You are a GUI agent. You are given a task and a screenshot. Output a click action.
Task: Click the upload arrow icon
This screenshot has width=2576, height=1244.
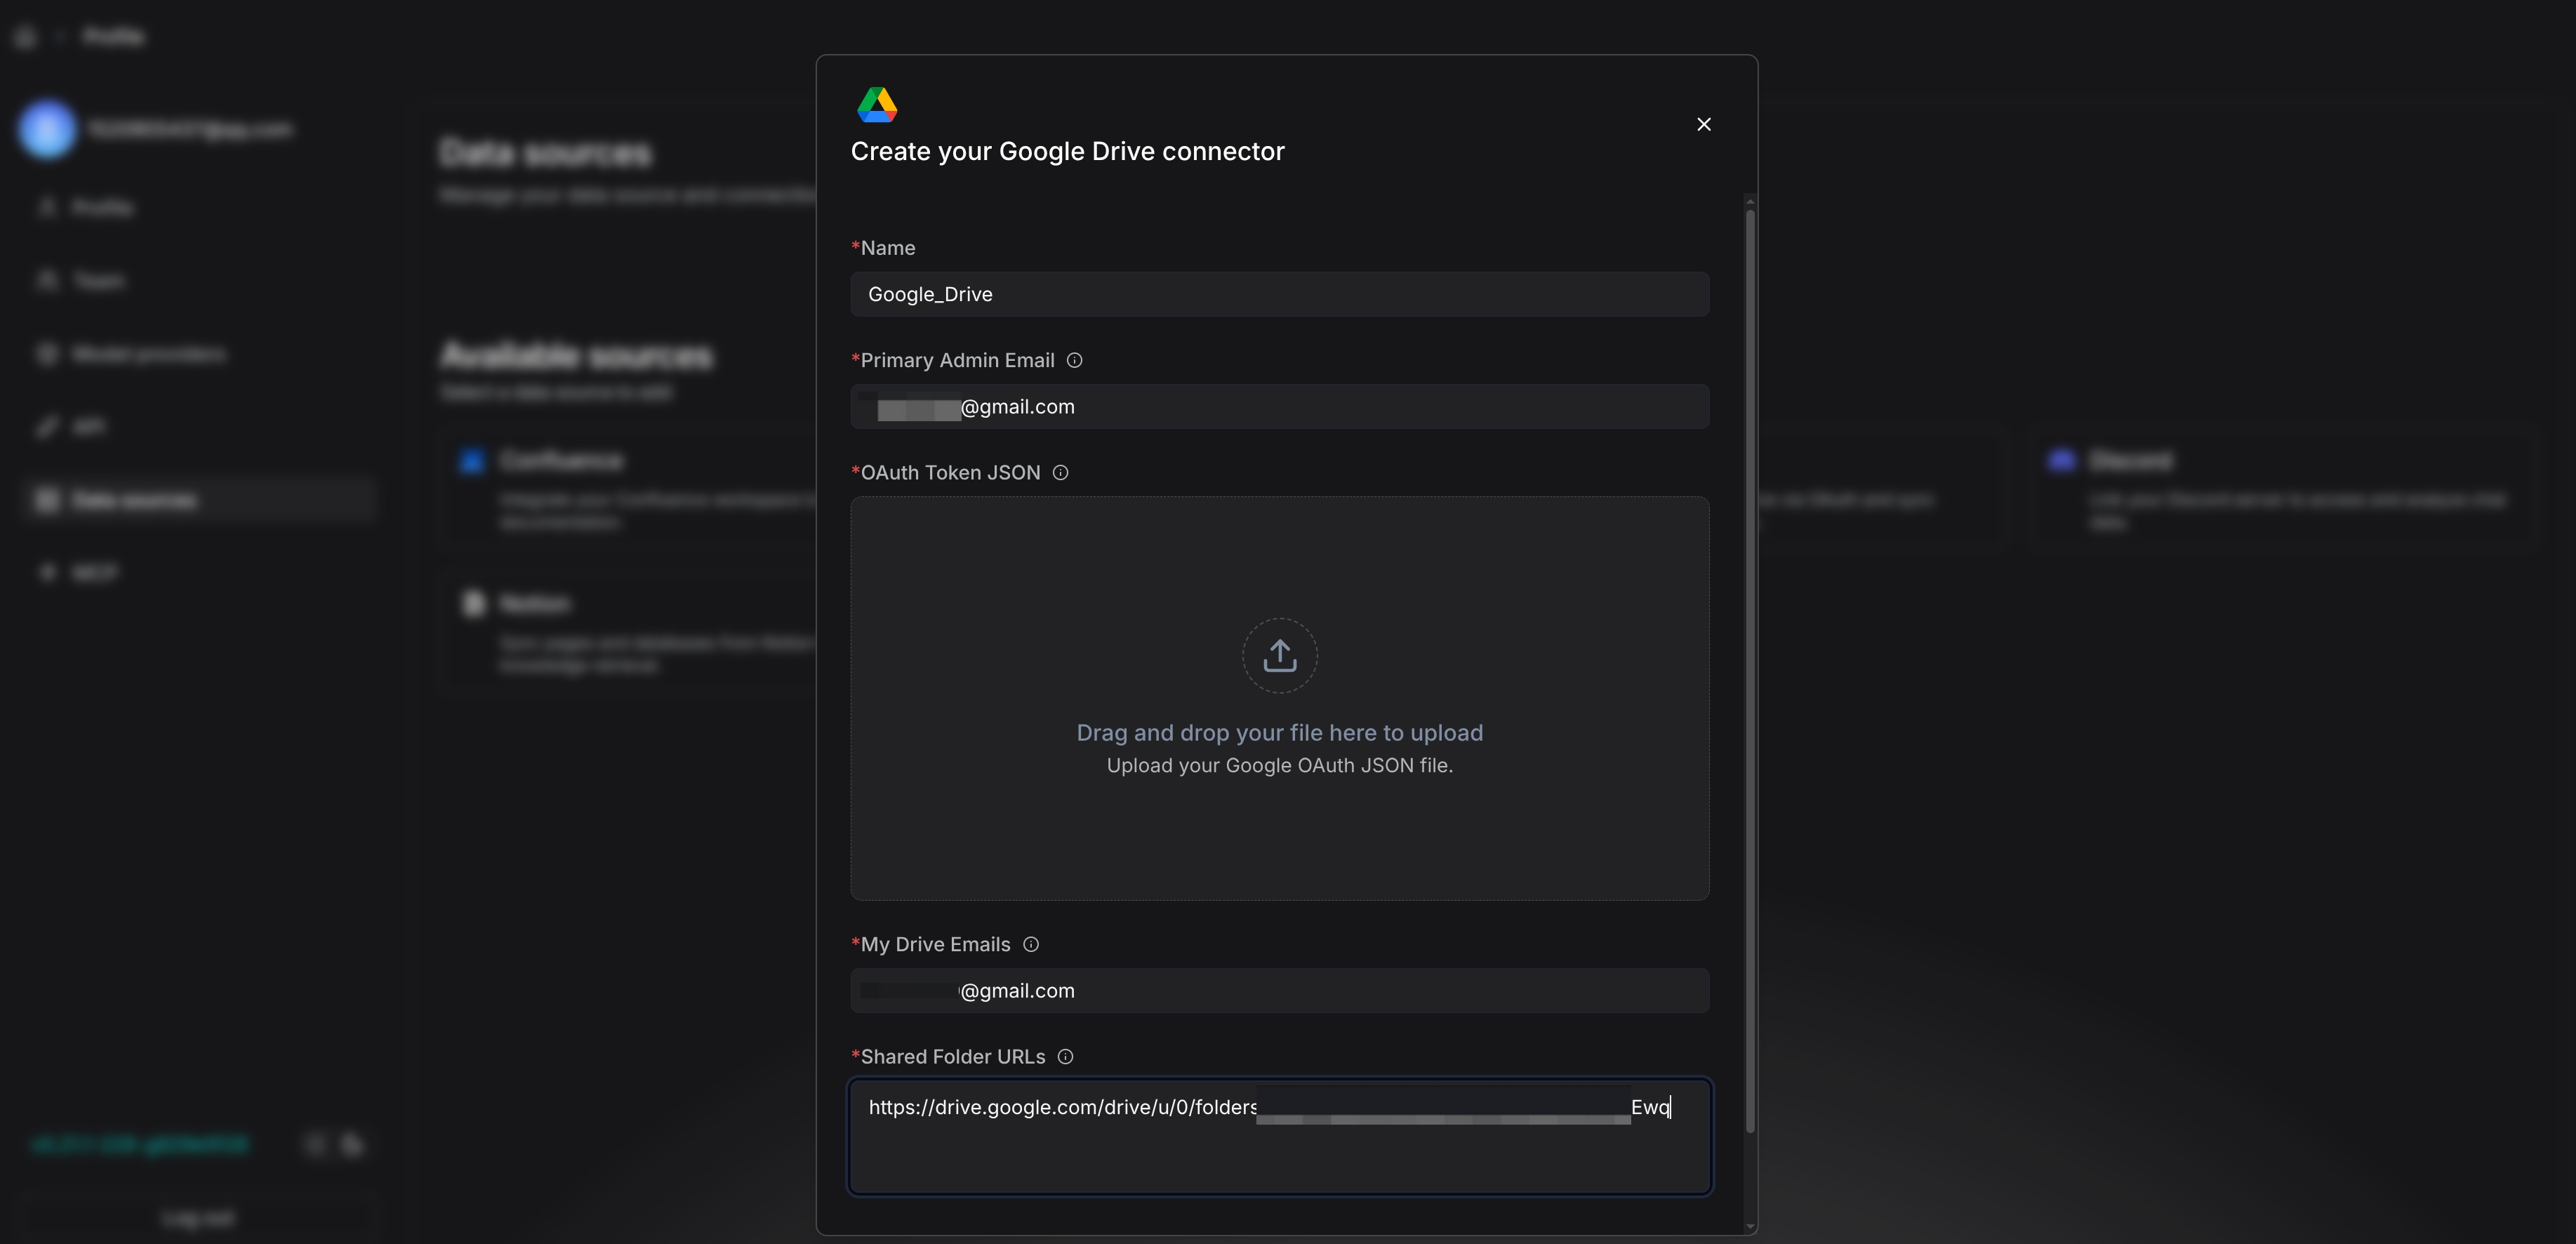[x=1279, y=656]
